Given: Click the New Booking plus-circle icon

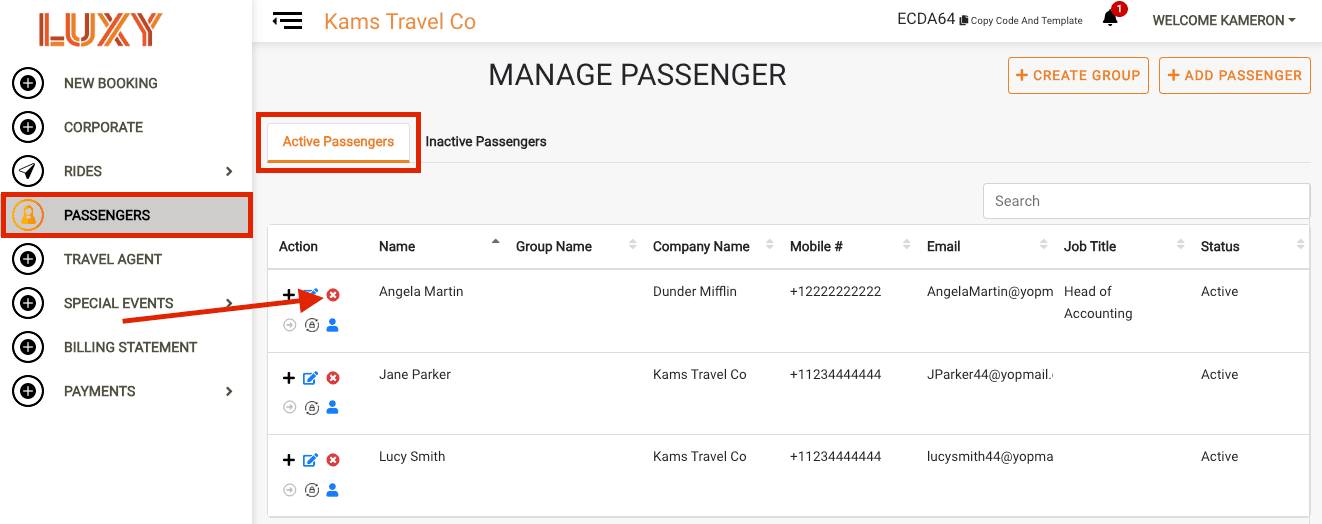Looking at the screenshot, I should pos(28,83).
